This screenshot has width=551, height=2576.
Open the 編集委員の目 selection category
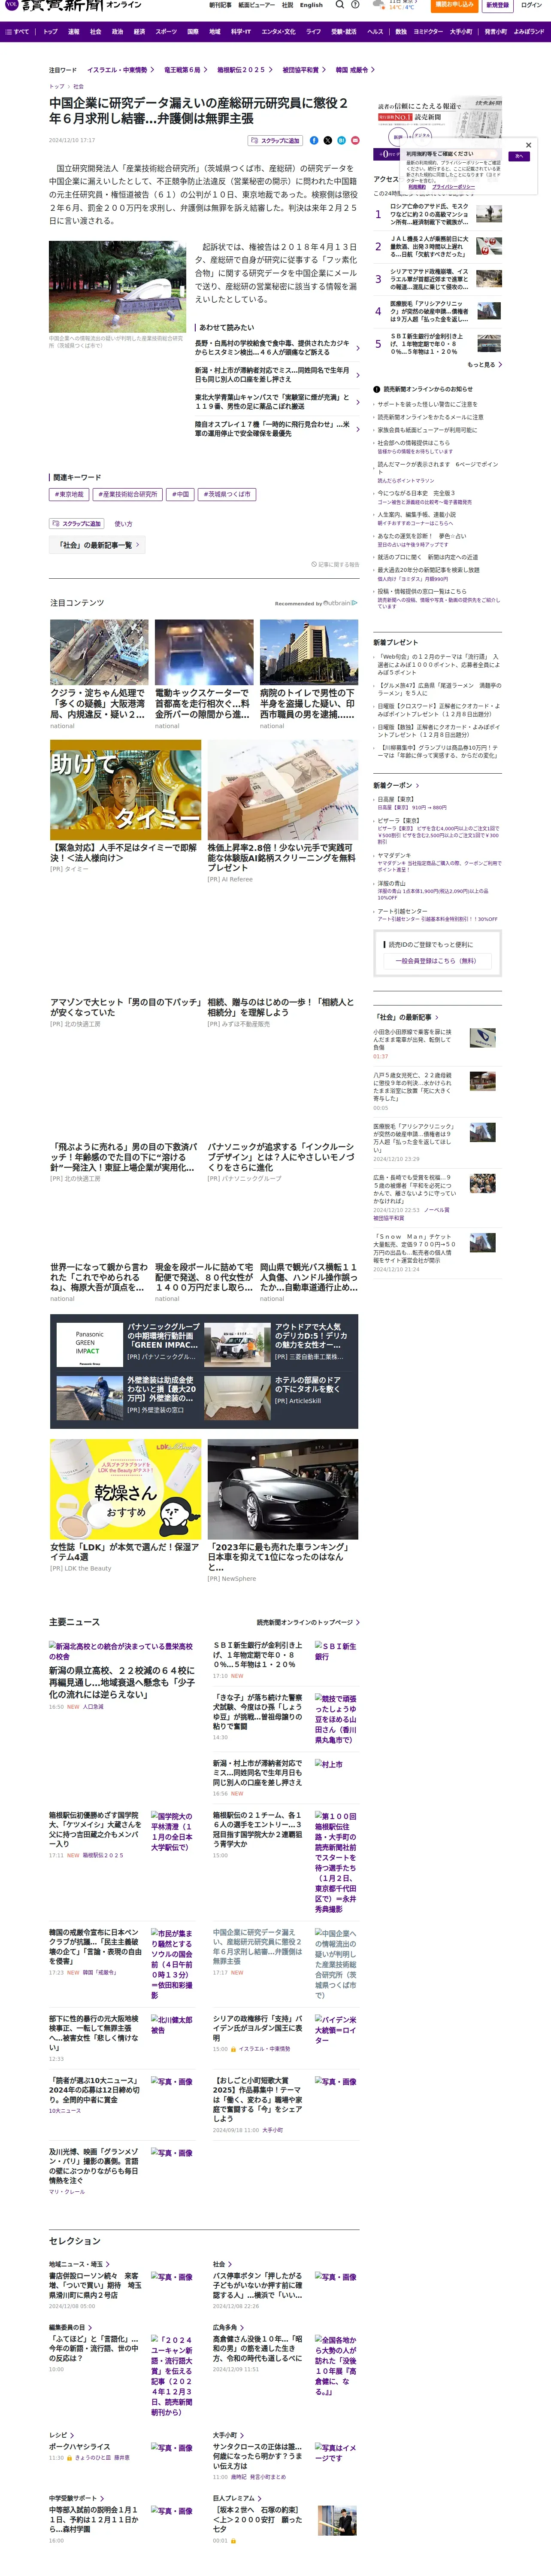[70, 2326]
